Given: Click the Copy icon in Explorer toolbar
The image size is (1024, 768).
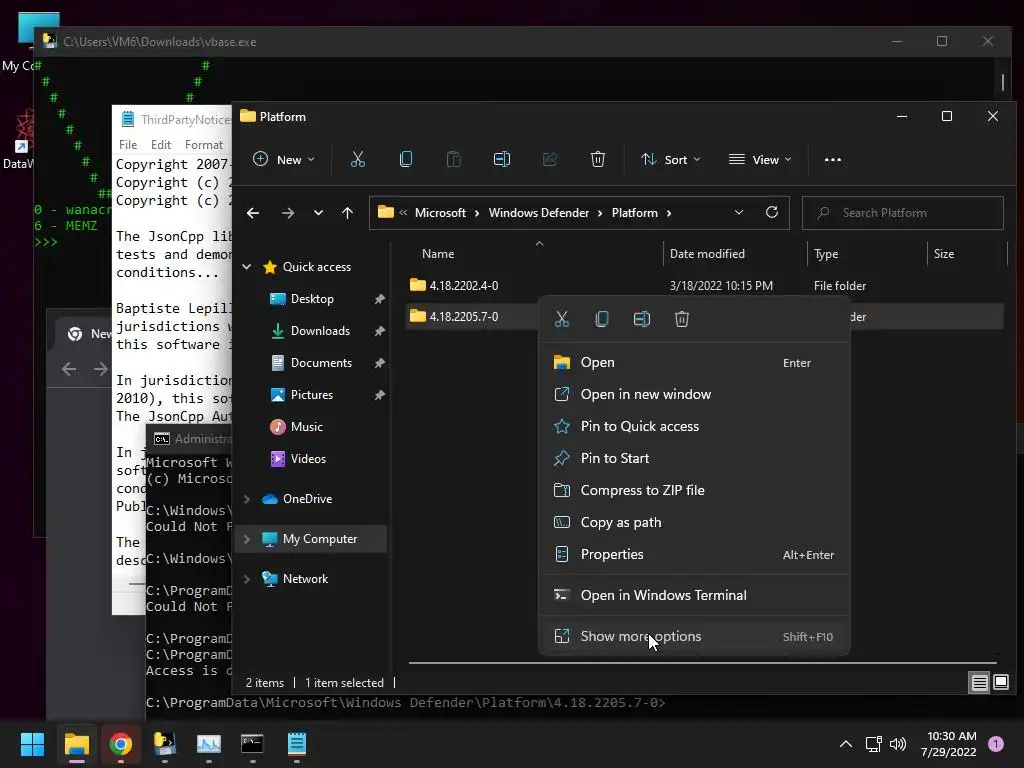Looking at the screenshot, I should 406,159.
